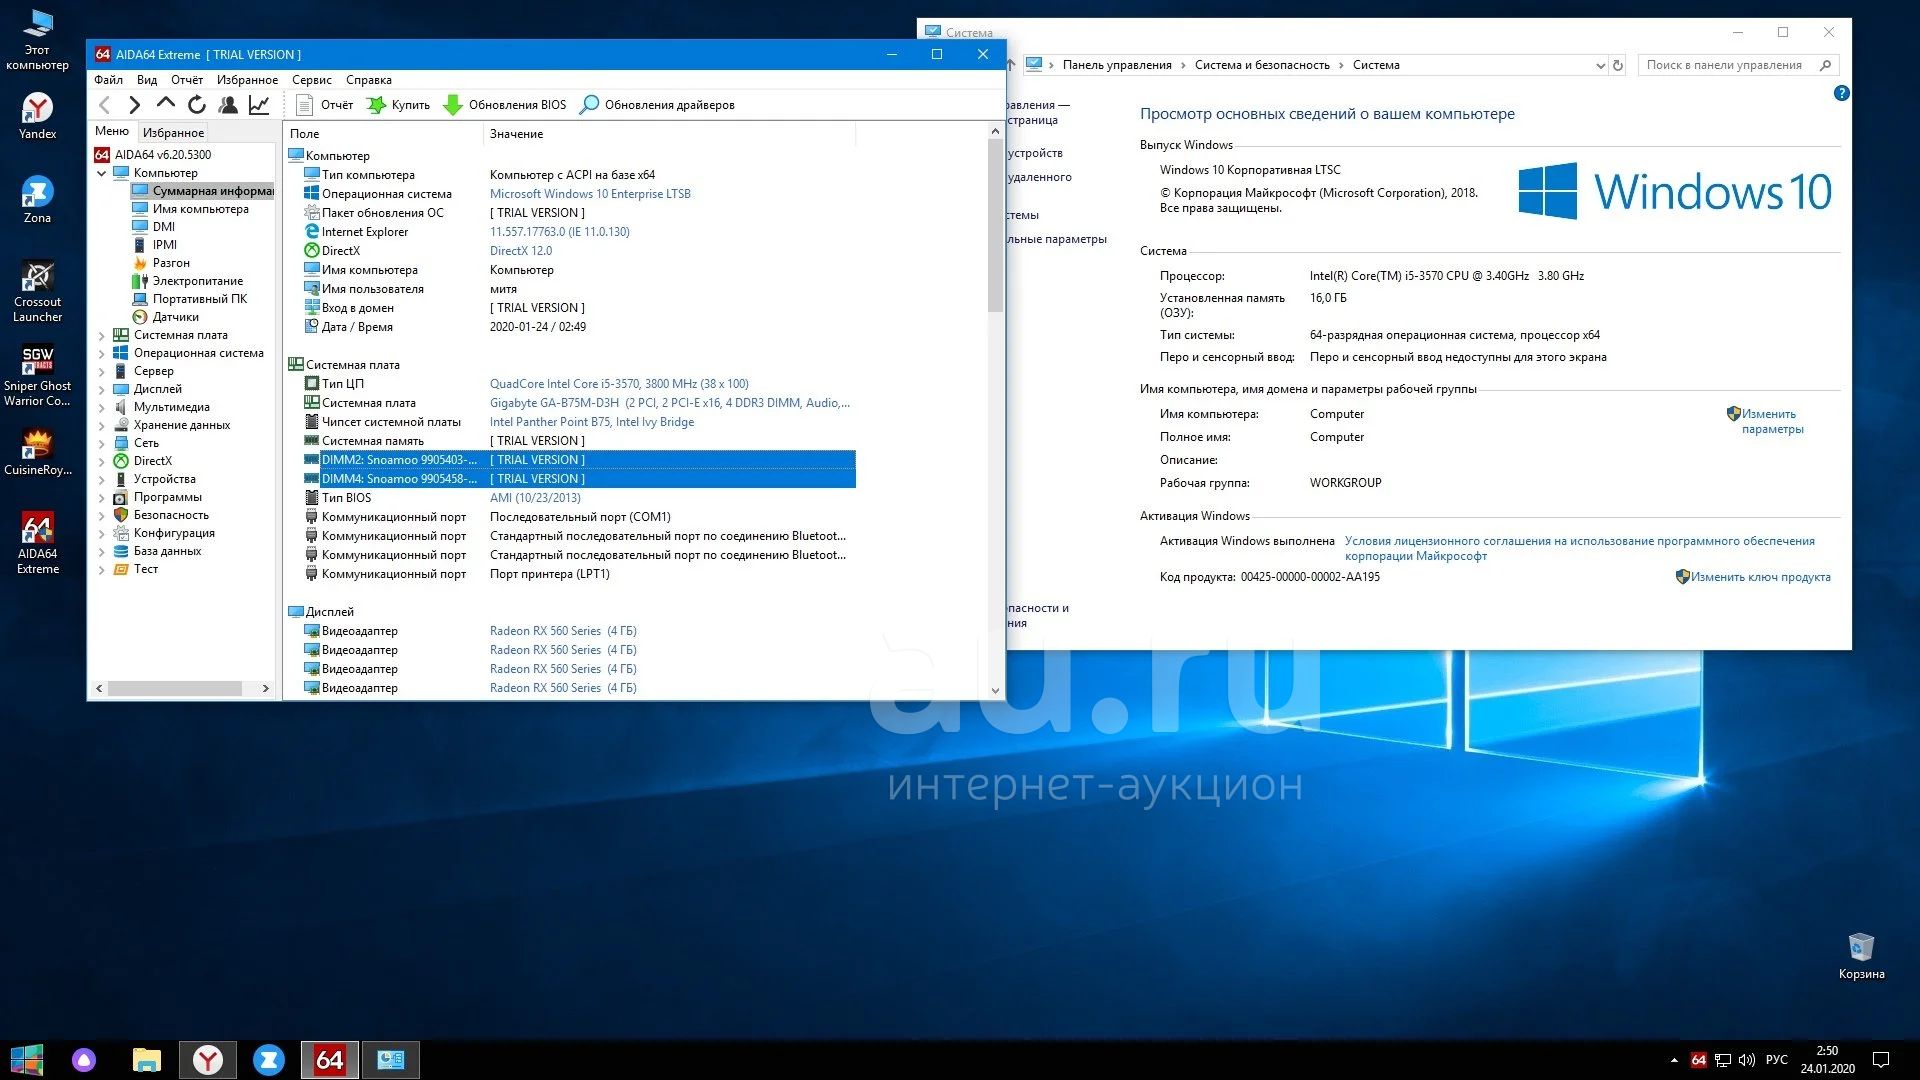Select Имя компьютера in the tree
Image resolution: width=1920 pixels, height=1080 pixels.
point(200,209)
